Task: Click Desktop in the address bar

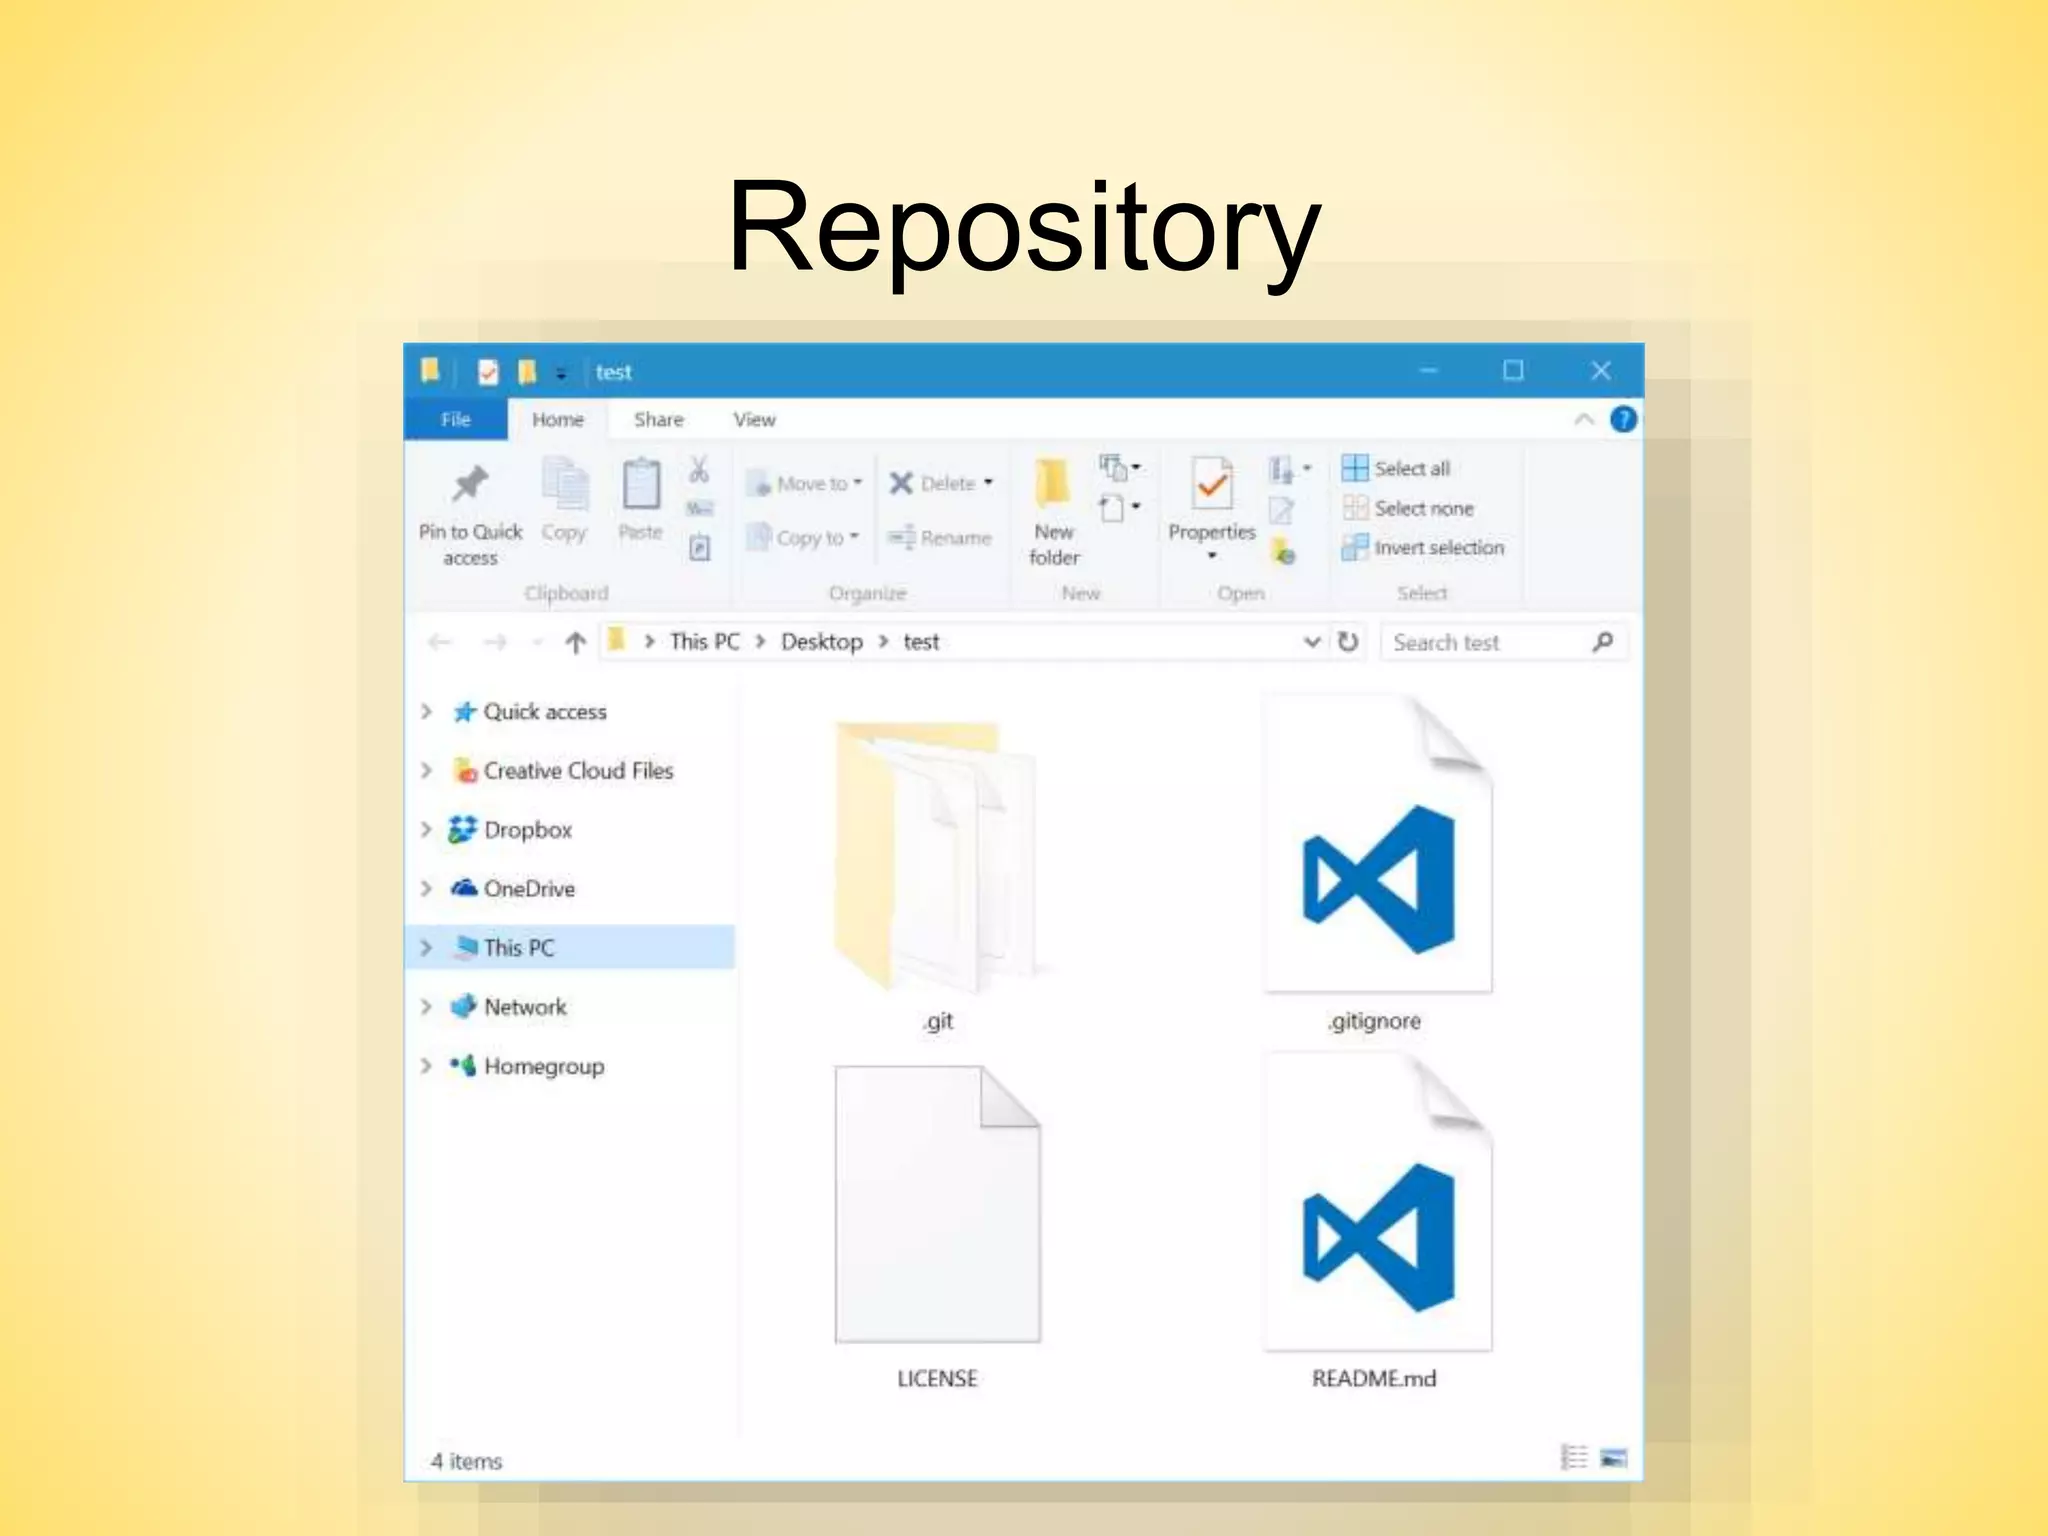Action: tap(822, 642)
